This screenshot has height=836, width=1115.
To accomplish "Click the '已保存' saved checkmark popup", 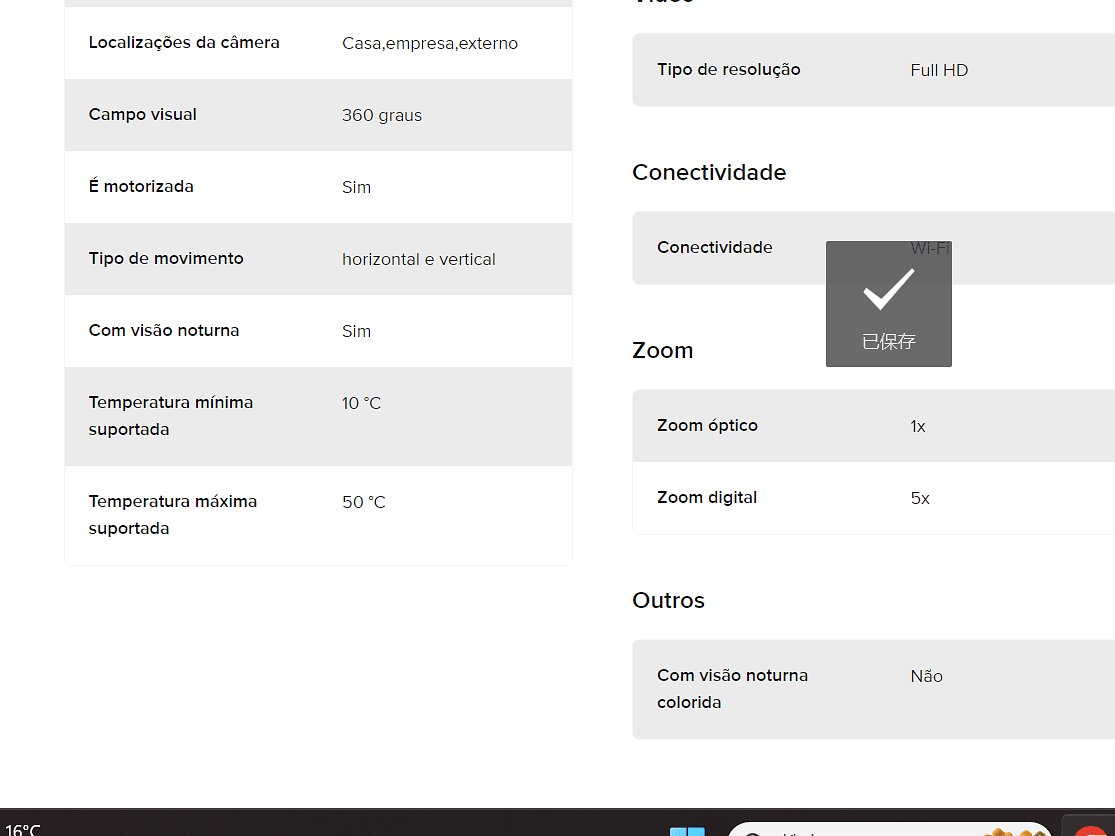I will (x=888, y=304).
